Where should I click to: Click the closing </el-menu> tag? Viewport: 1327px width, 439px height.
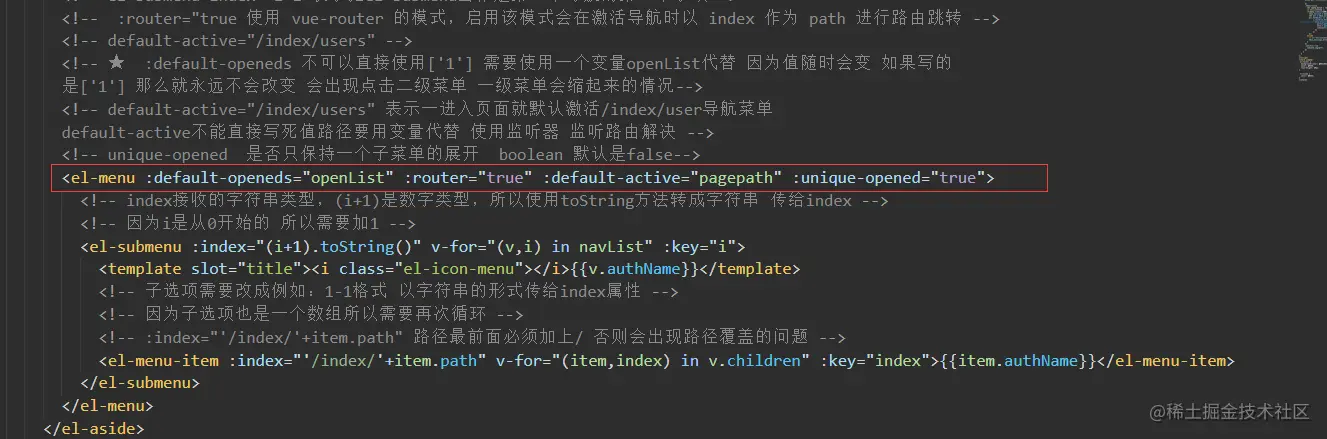(107, 406)
